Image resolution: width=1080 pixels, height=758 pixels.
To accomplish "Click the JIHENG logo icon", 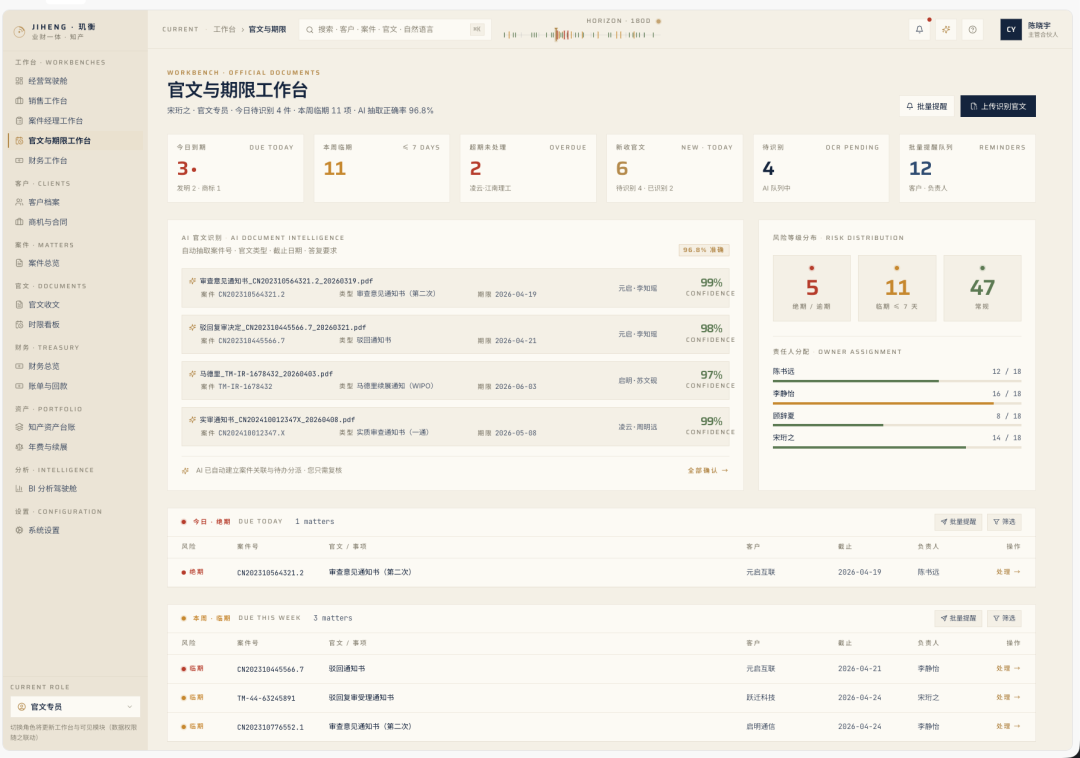I will (19, 31).
